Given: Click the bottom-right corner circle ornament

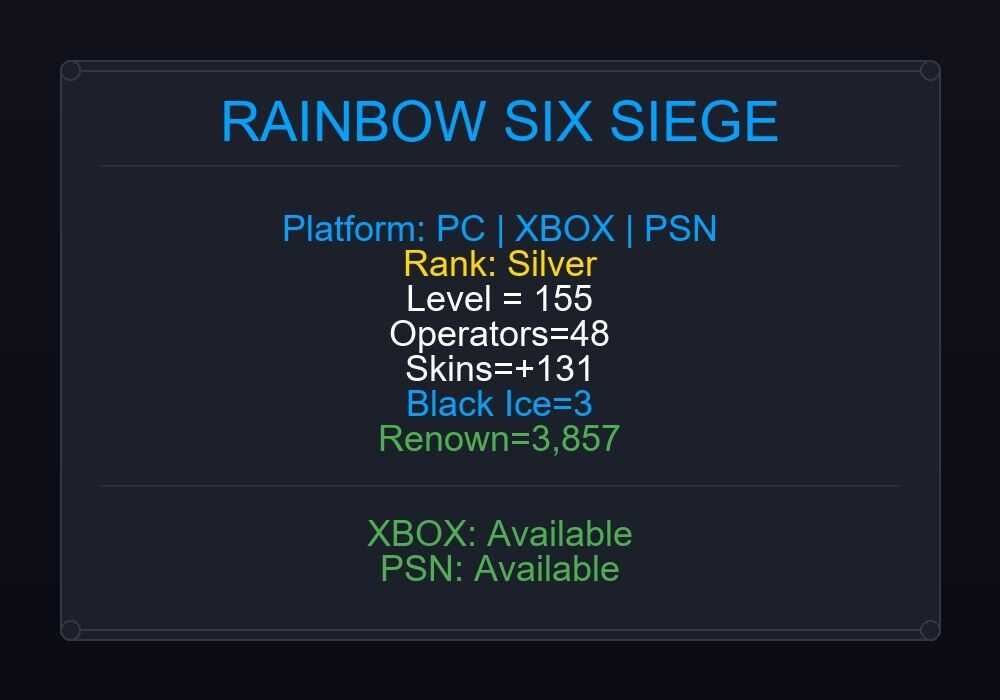Looking at the screenshot, I should (930, 630).
